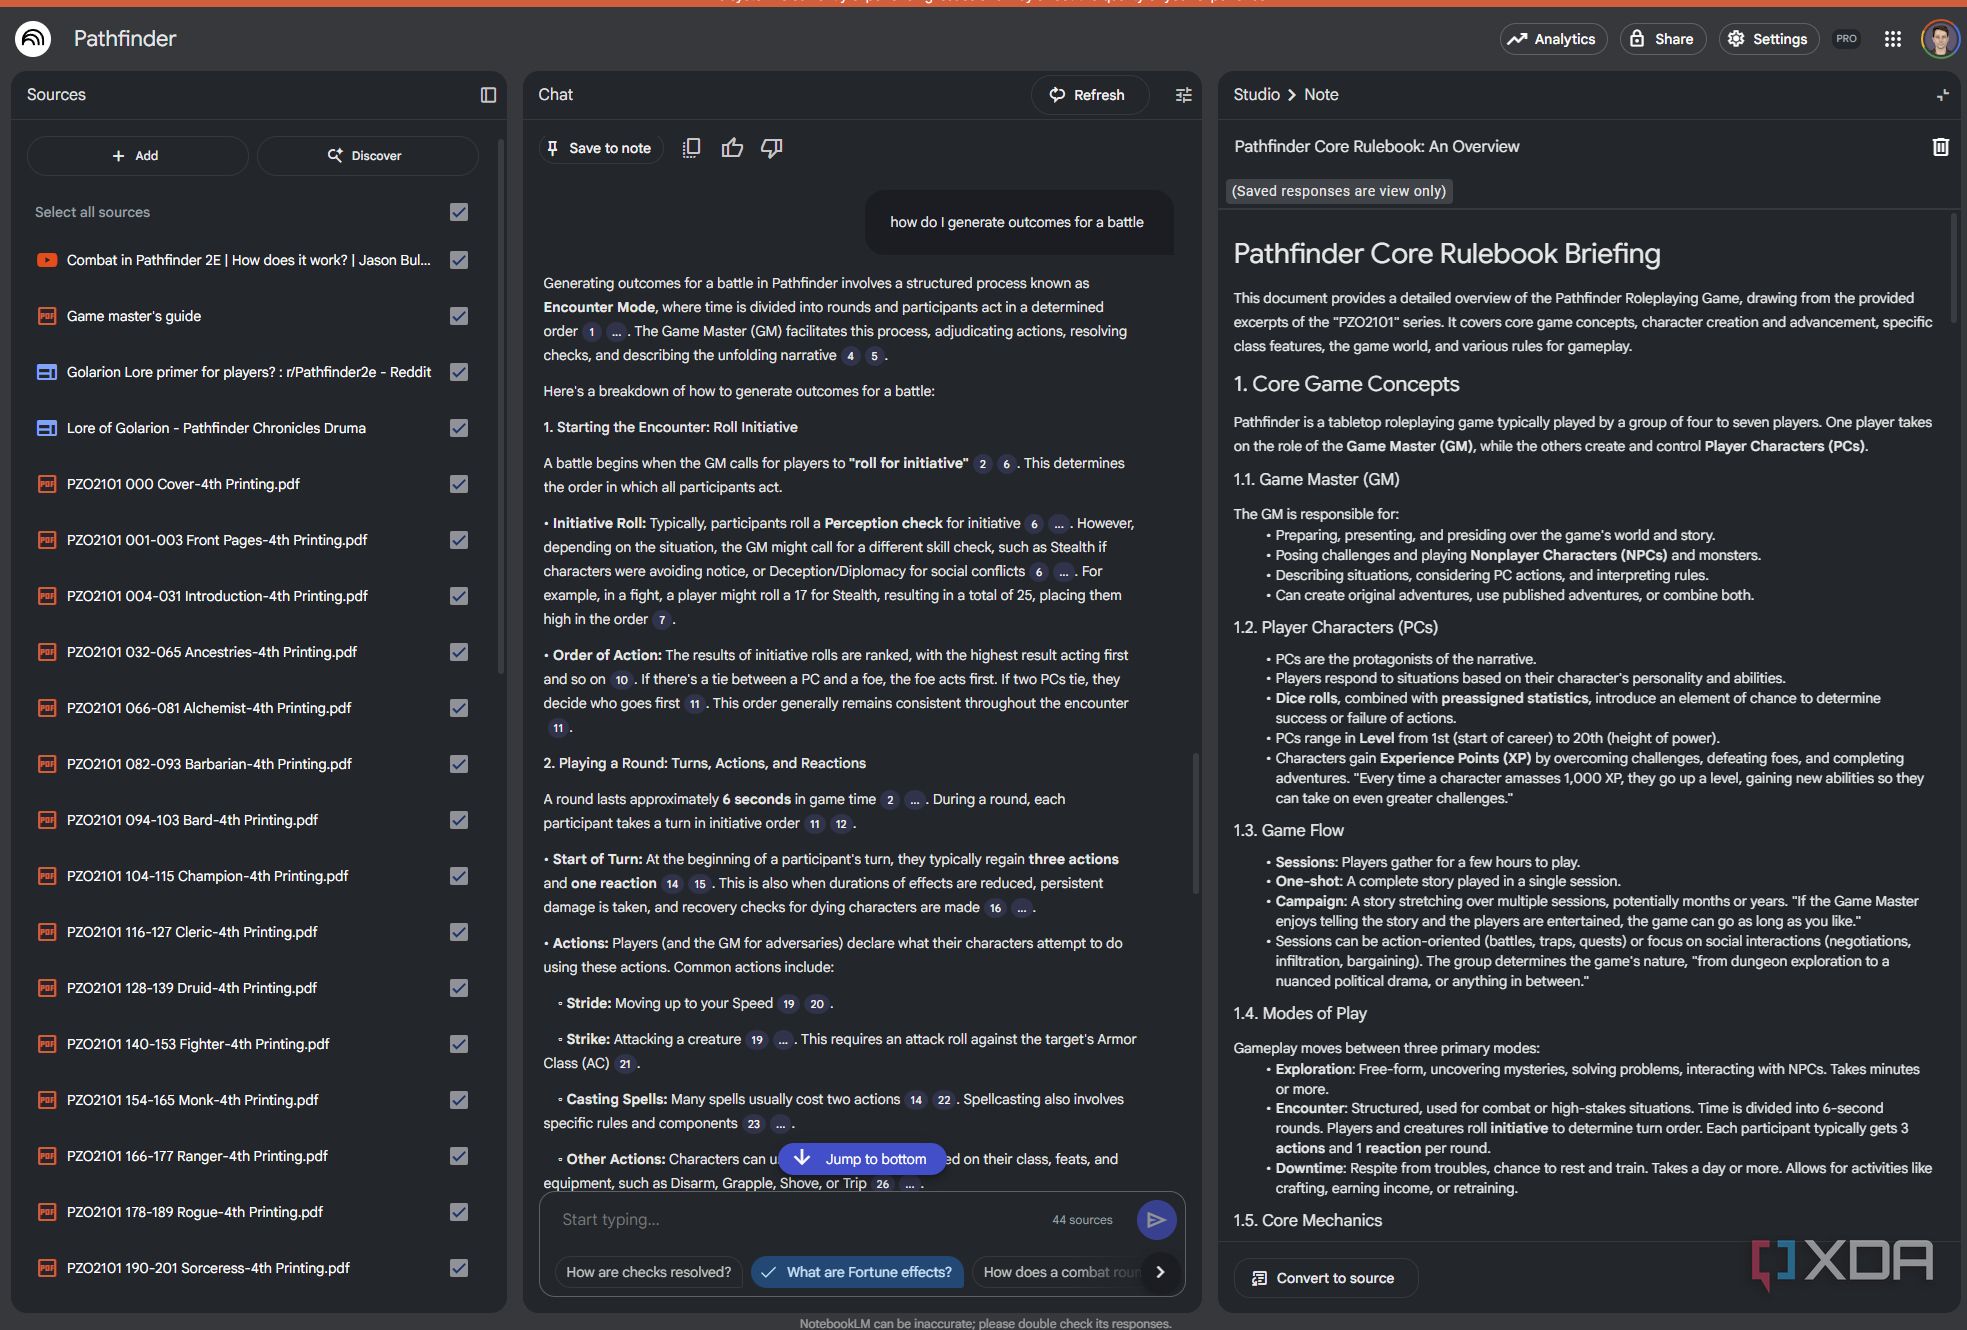
Task: Go back to Studio breadcrumb
Action: coord(1256,95)
